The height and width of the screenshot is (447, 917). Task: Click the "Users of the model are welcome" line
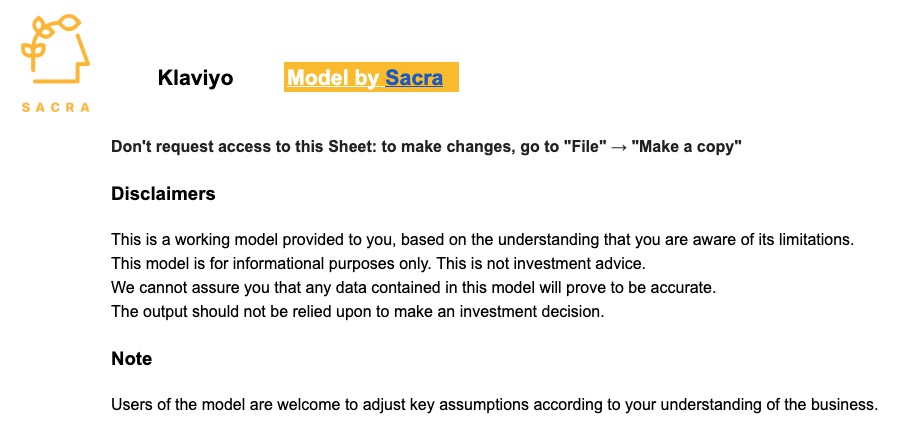tap(494, 405)
